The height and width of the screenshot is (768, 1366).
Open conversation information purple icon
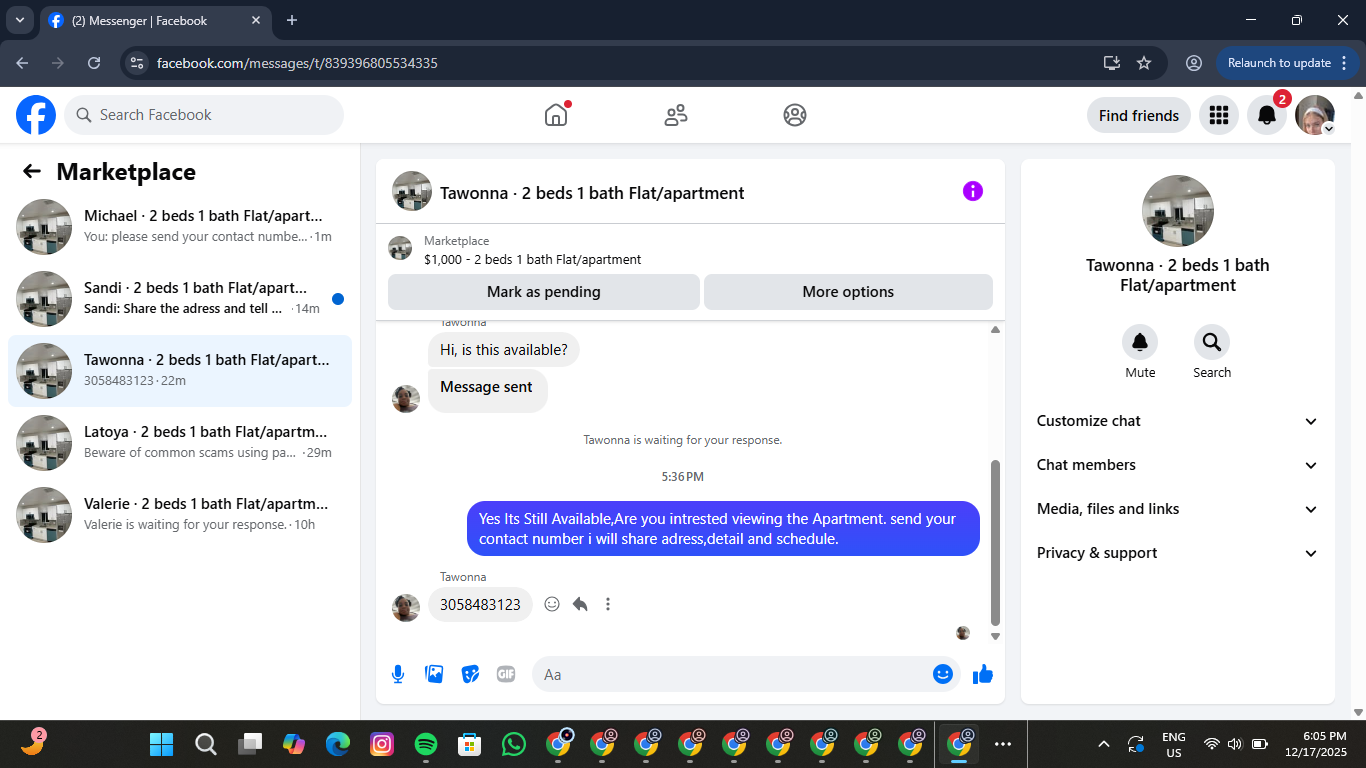coord(973,191)
